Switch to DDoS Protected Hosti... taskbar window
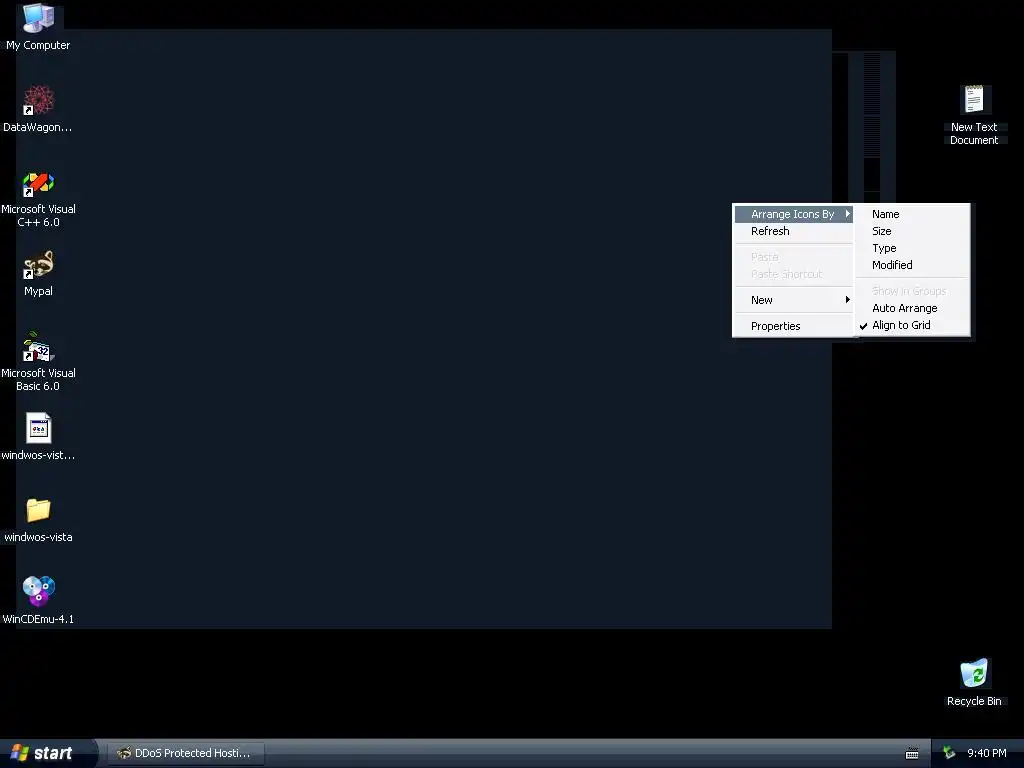This screenshot has width=1024, height=768. [x=185, y=753]
